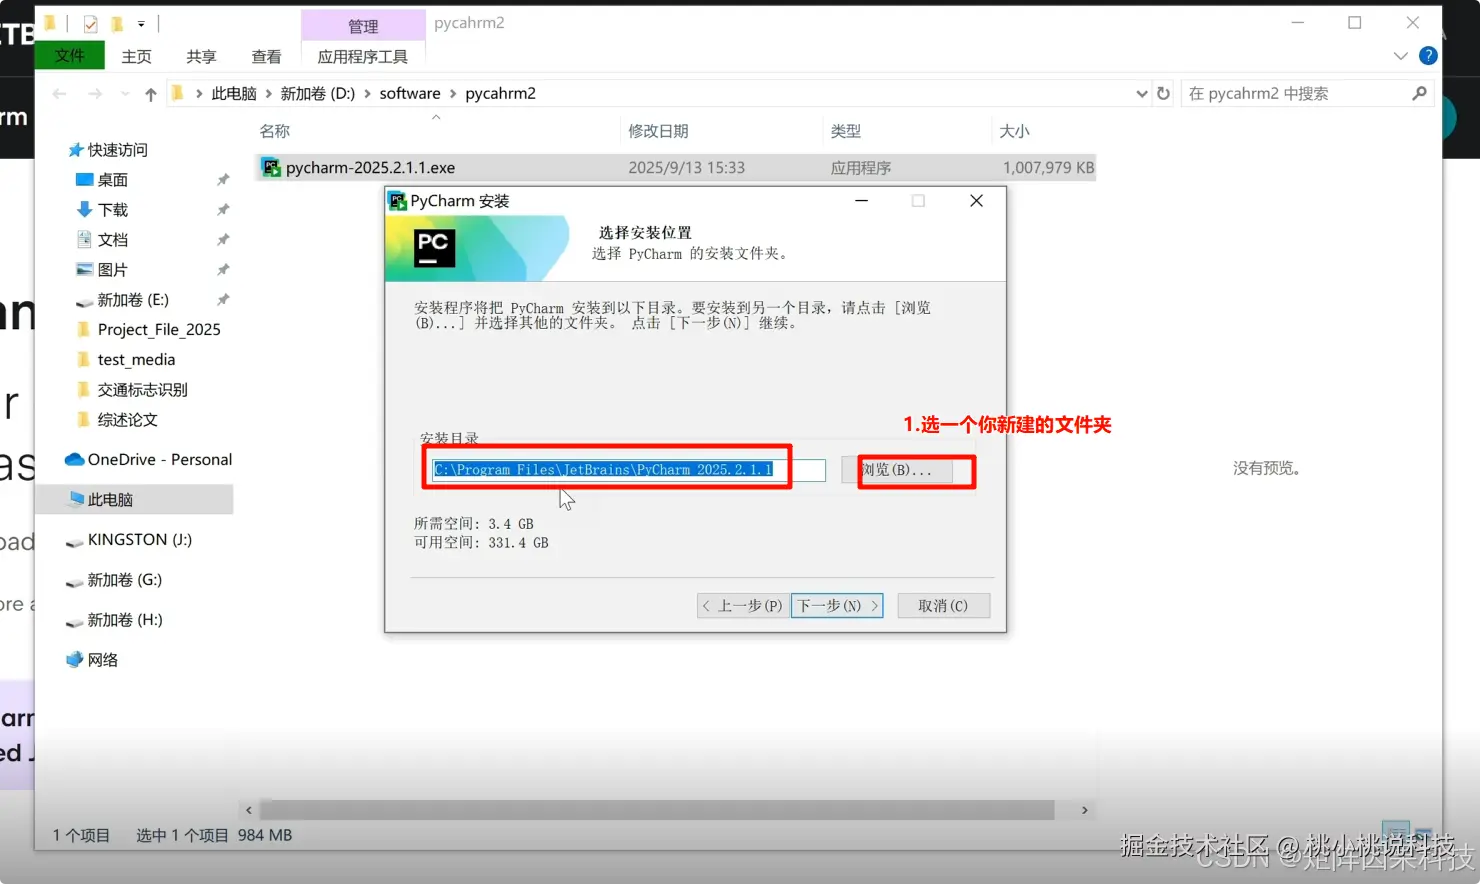Open the 应用程序工具 tab
1480x884 pixels.
click(362, 57)
